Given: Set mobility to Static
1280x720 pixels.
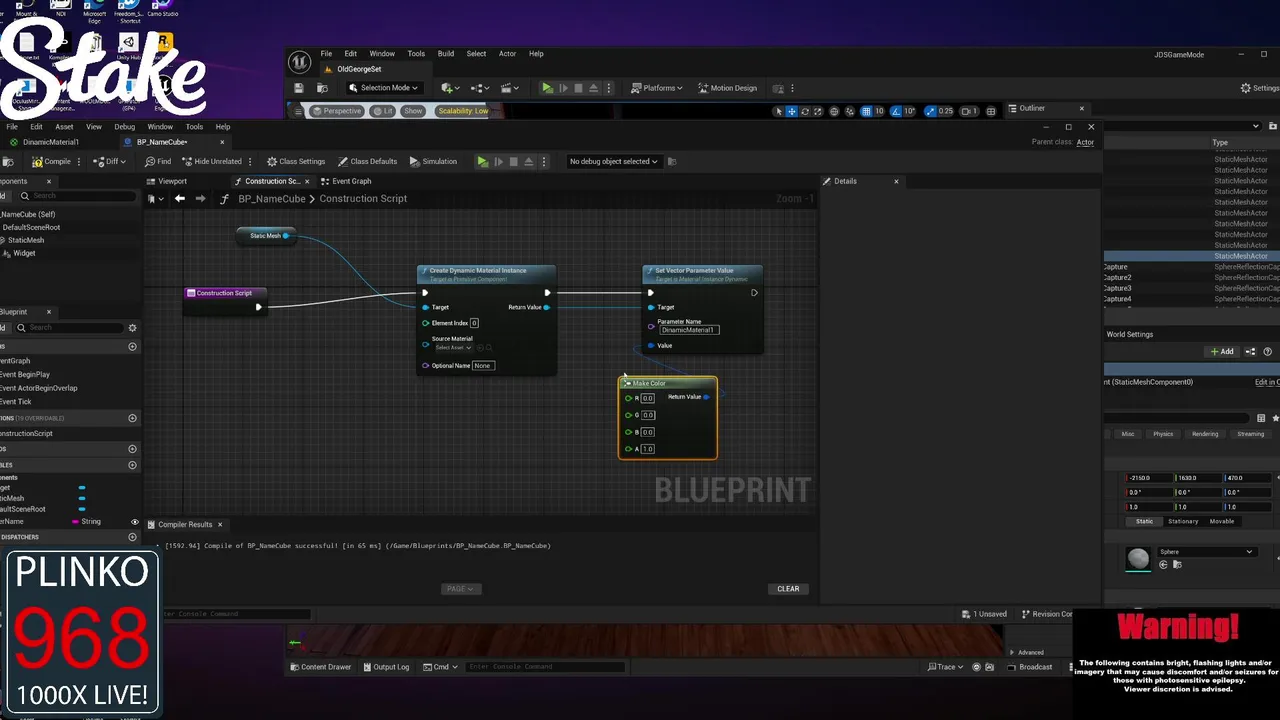Looking at the screenshot, I should [1144, 521].
